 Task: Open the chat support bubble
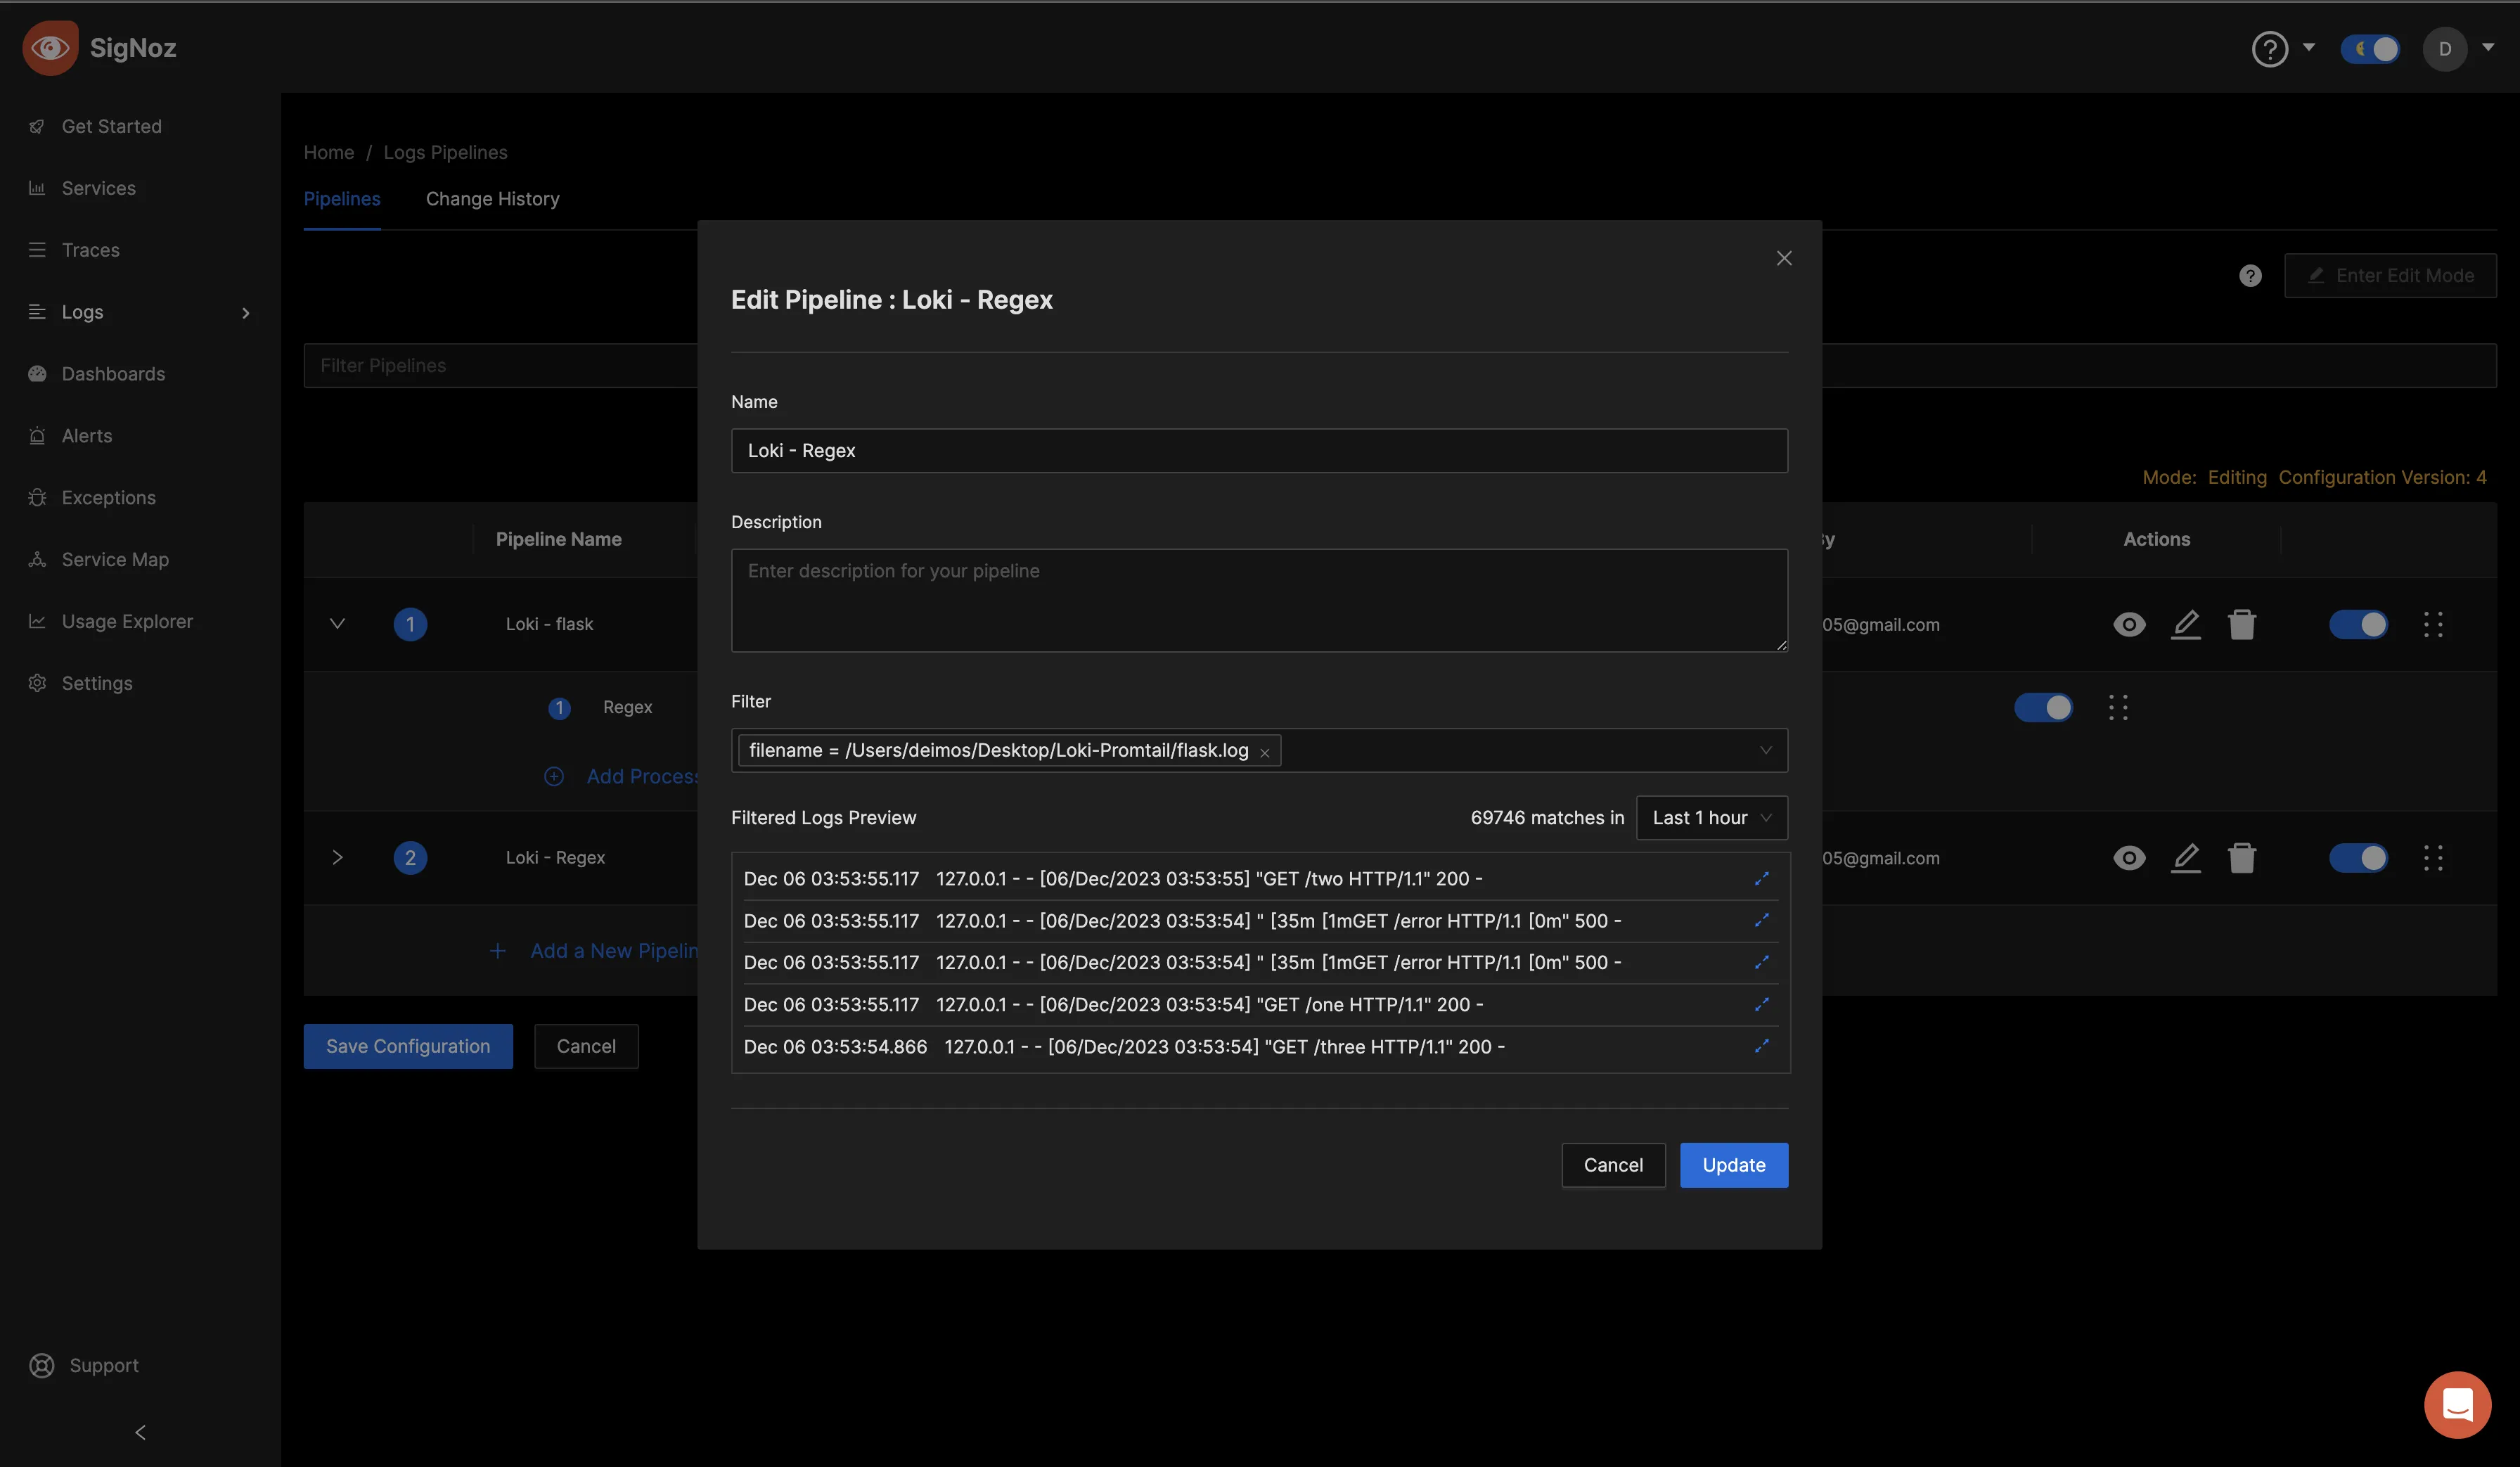click(x=2457, y=1404)
